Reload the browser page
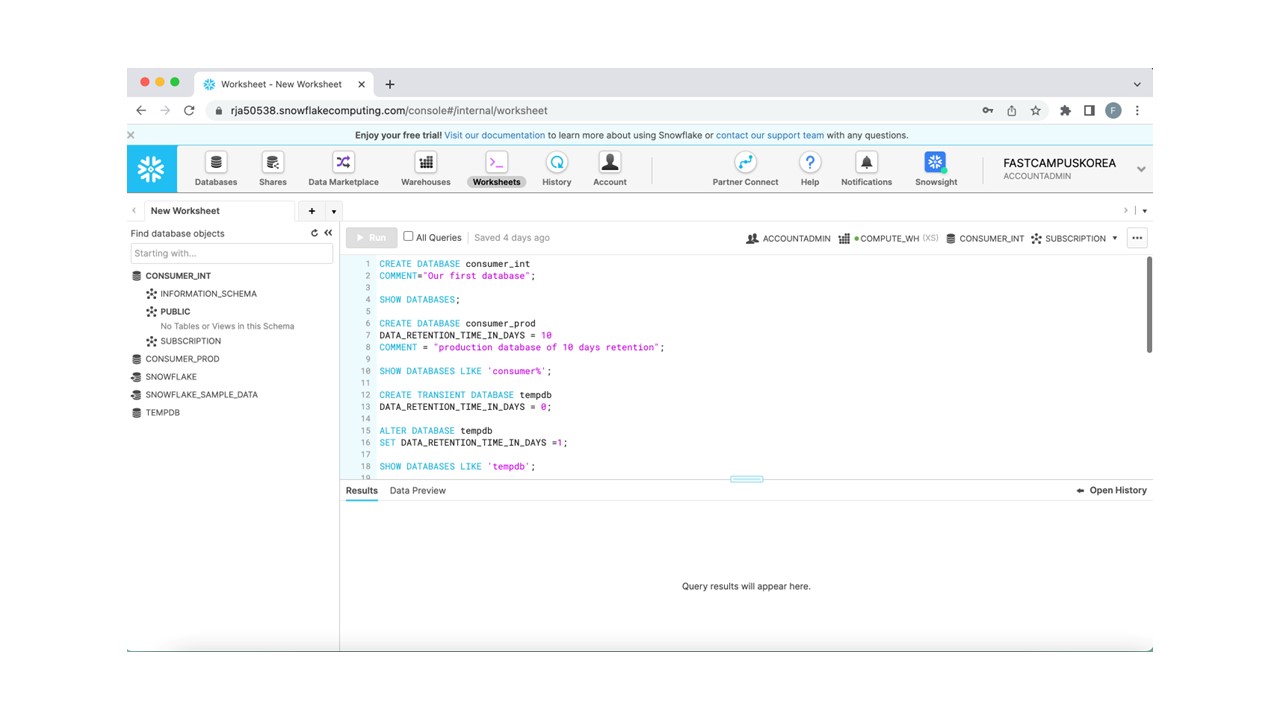This screenshot has height=720, width=1280. [x=189, y=111]
